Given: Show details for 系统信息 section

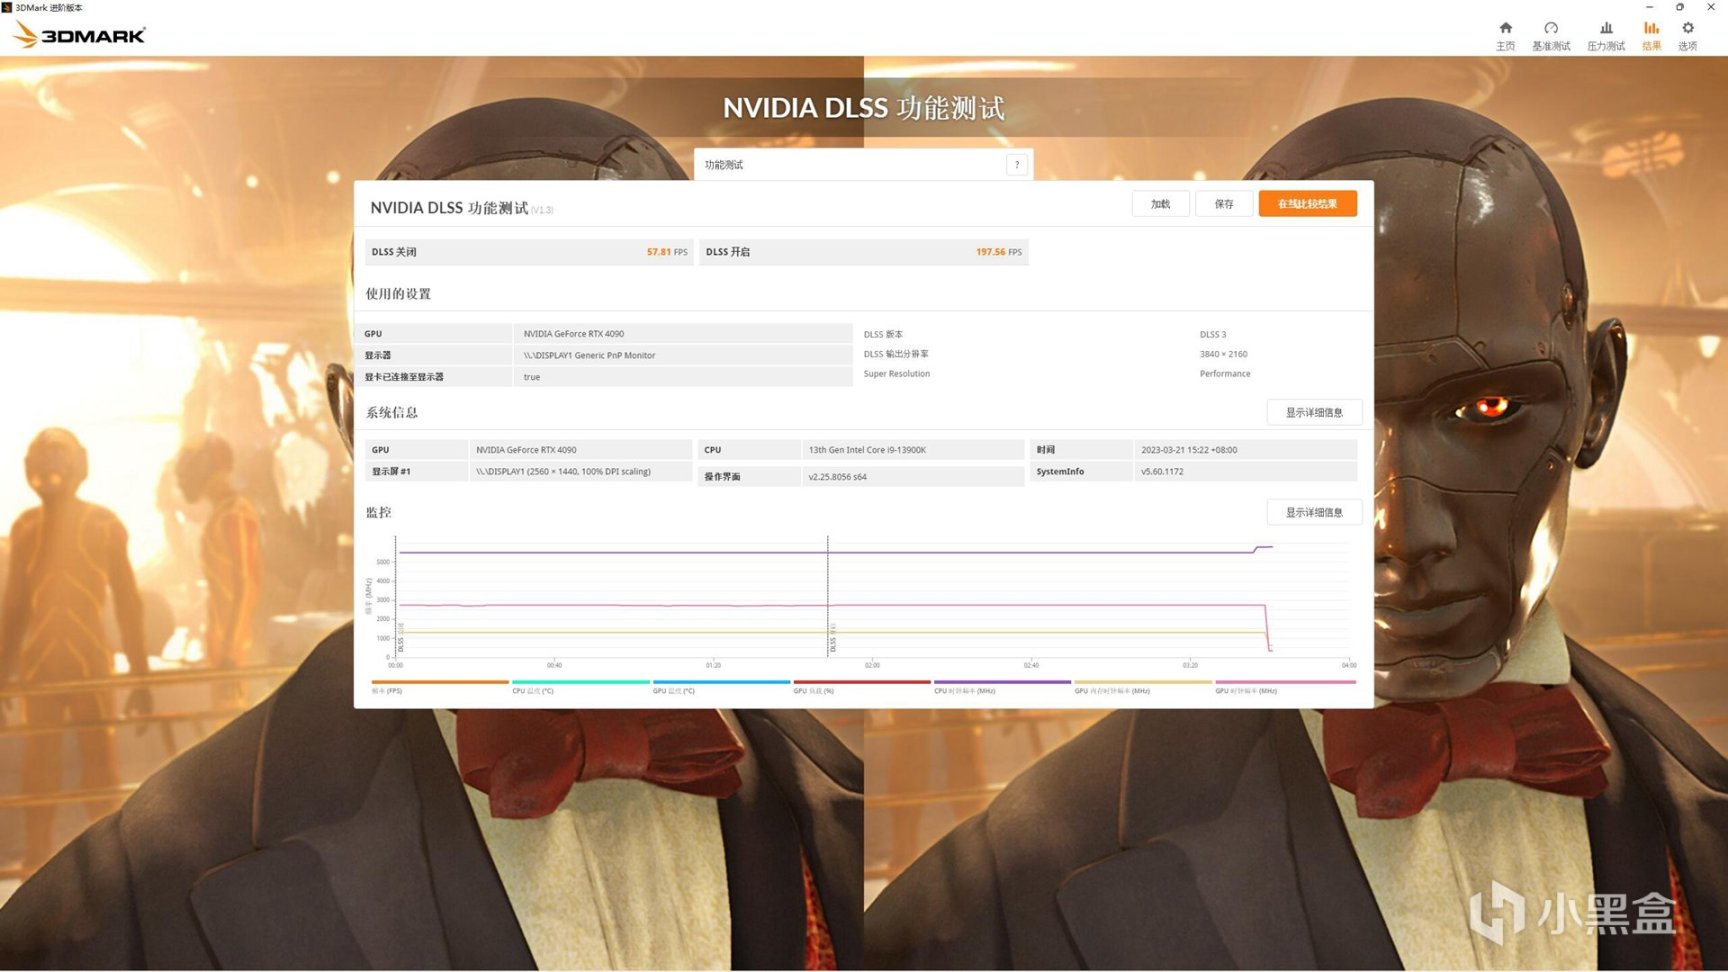Looking at the screenshot, I should (x=1314, y=413).
